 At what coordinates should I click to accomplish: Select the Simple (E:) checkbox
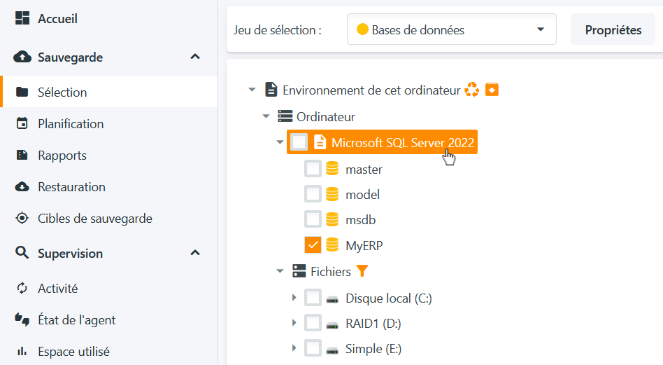(x=313, y=349)
